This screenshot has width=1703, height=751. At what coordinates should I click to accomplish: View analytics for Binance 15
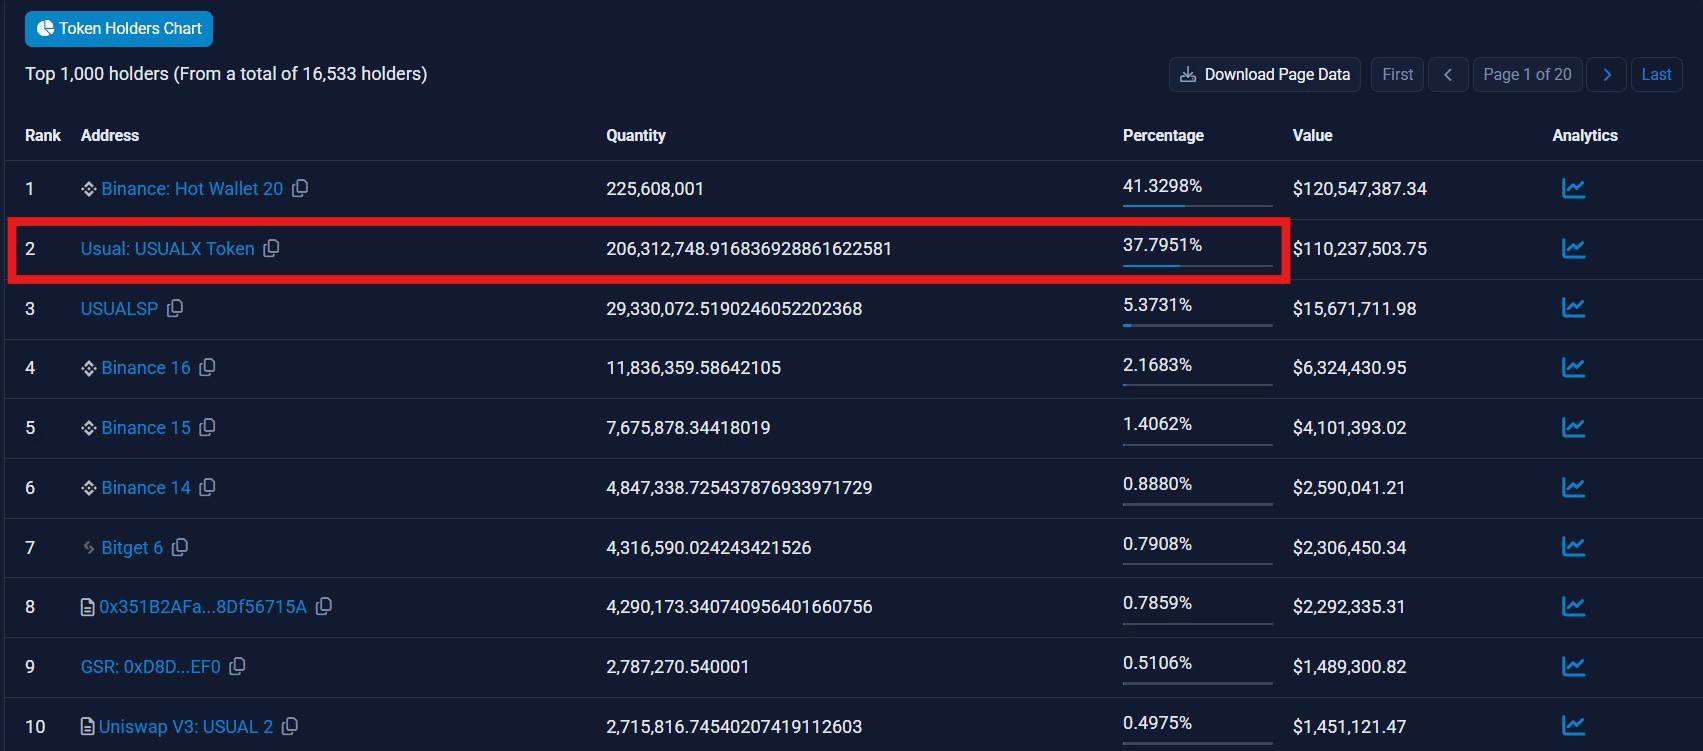1573,427
